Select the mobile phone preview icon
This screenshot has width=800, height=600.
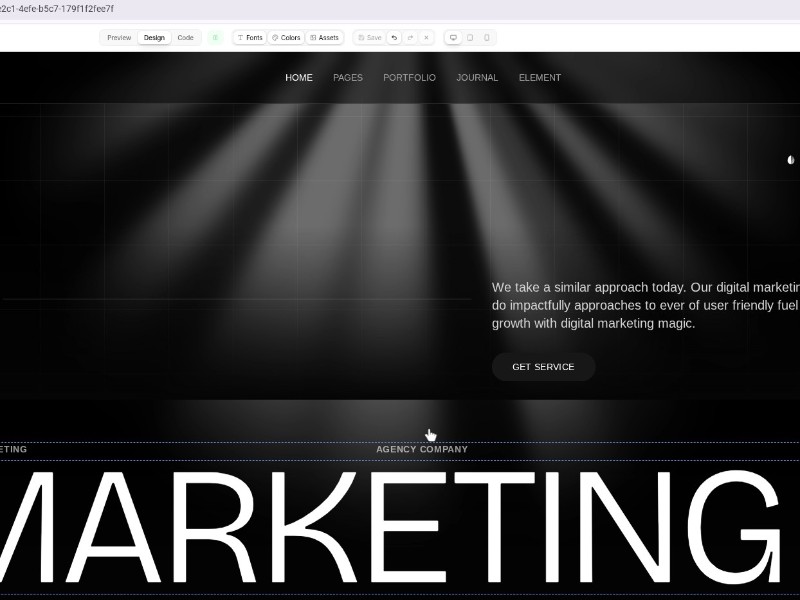point(486,37)
